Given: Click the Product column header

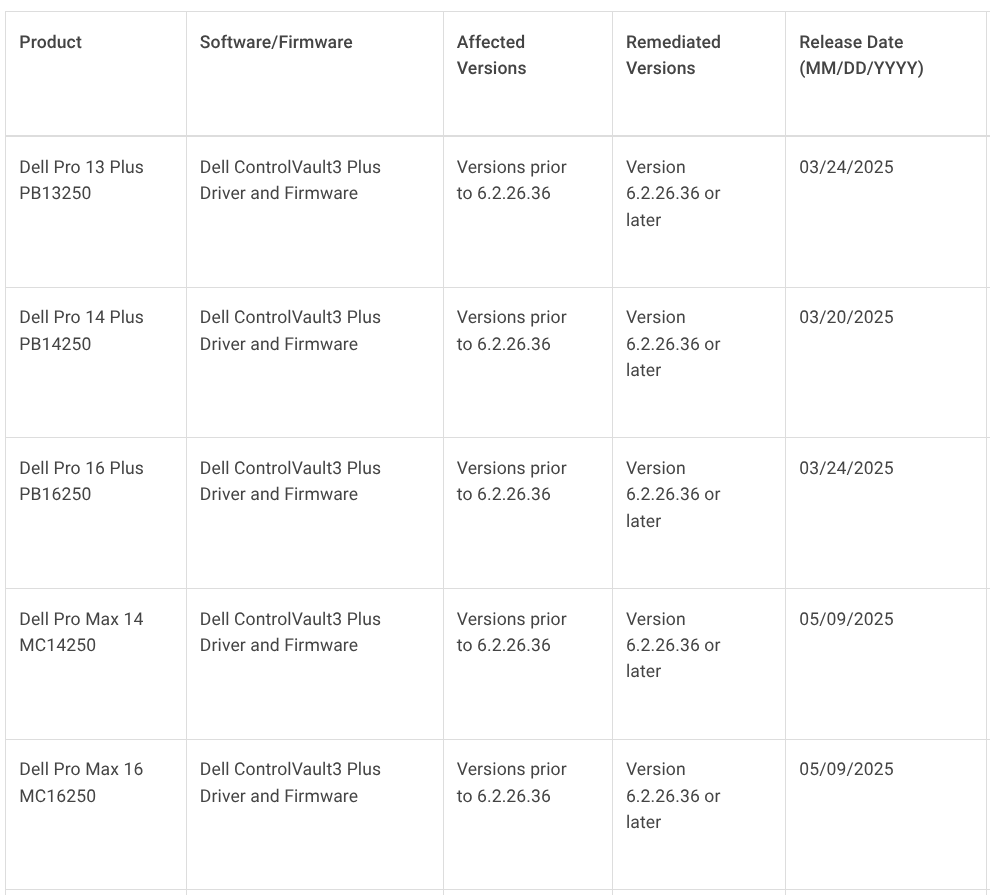Looking at the screenshot, I should point(51,42).
